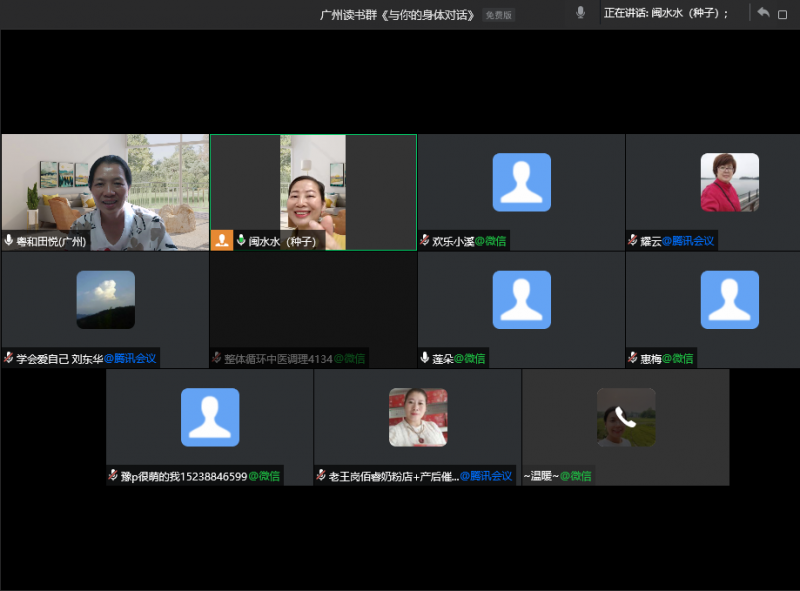
Task: Click the back arrow icon at top right
Action: click(763, 13)
